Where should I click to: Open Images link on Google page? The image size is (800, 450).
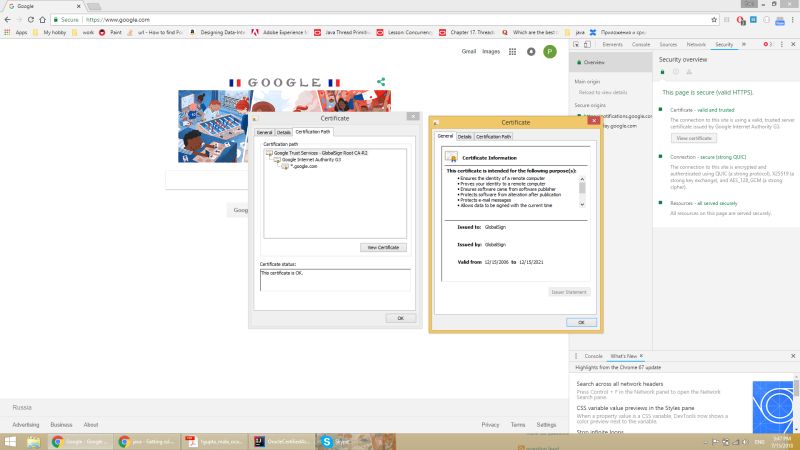point(491,52)
